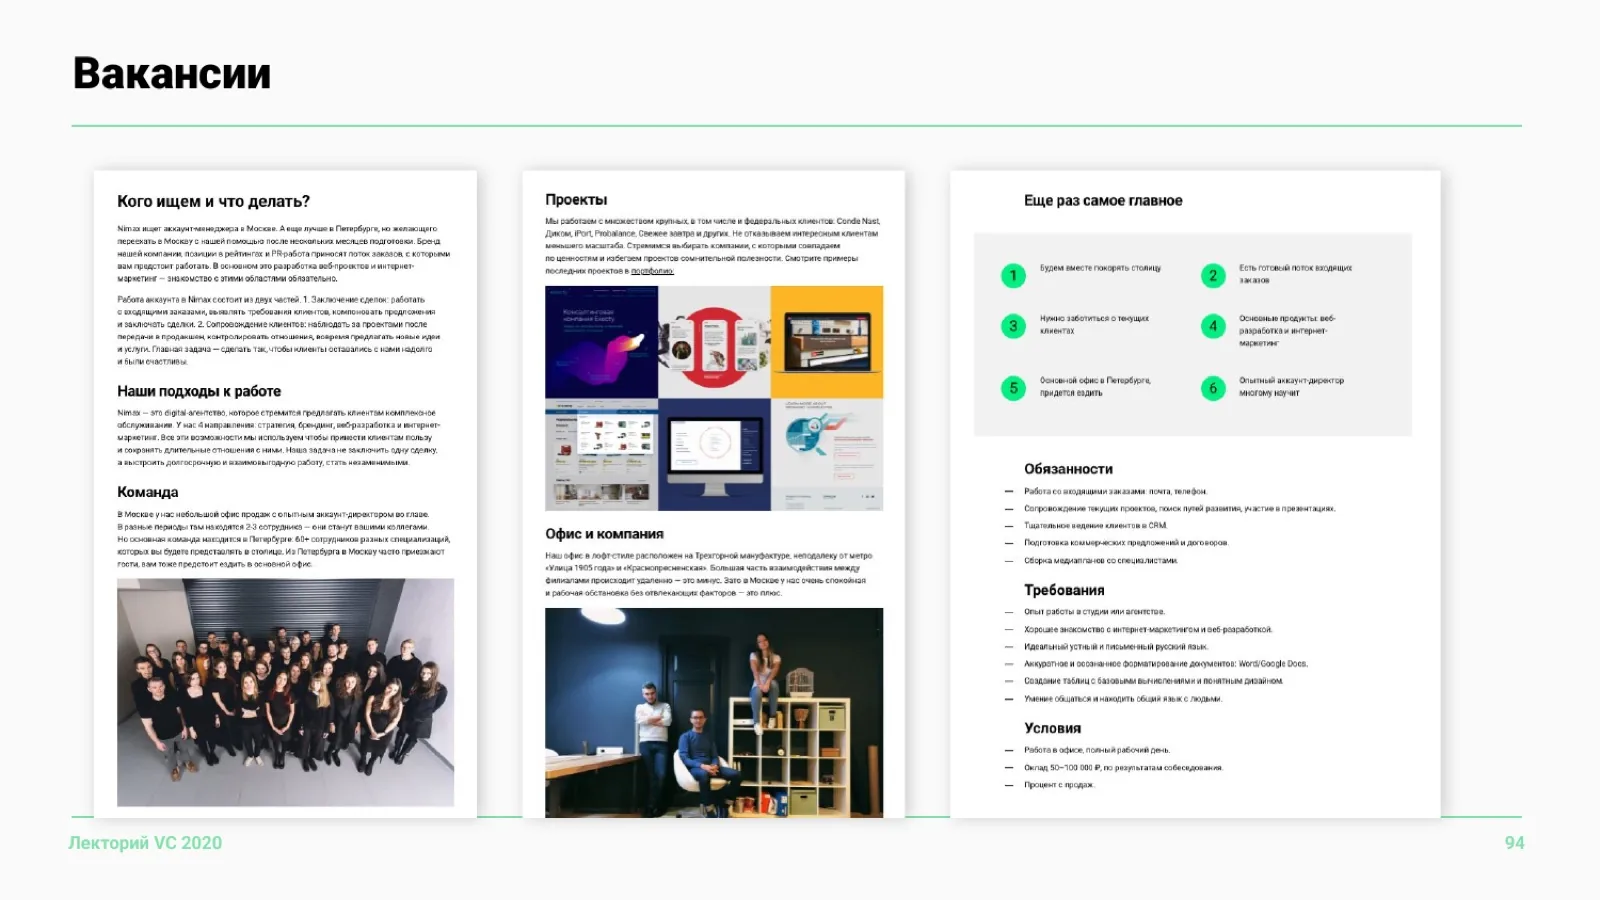1600x900 pixels.
Task: Open the purple consulting project thumbnail
Action: tap(601, 342)
